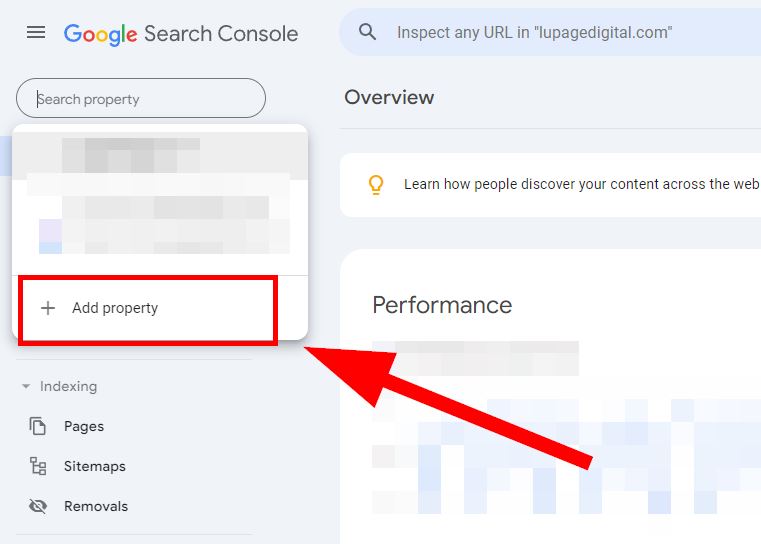The width and height of the screenshot is (761, 544).
Task: Click the Overview page title
Action: (x=389, y=97)
